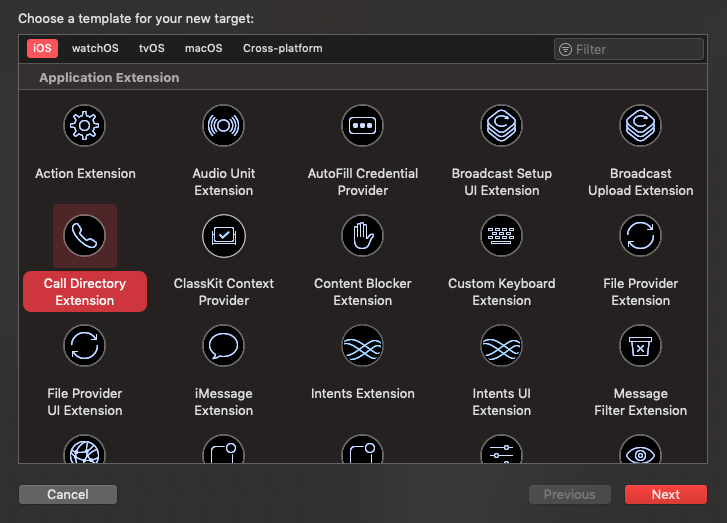The image size is (727, 523).
Task: Pick the Intents UI Extension icon
Action: (501, 346)
